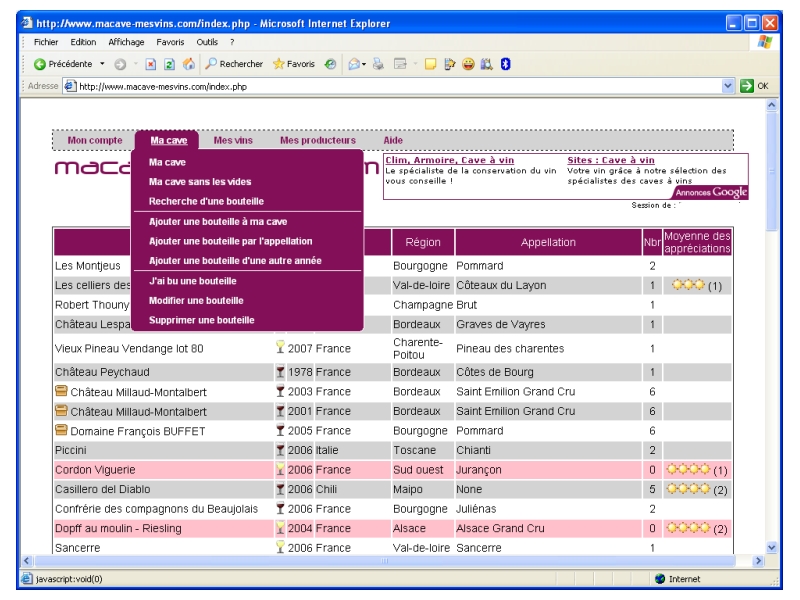Image resolution: width=800 pixels, height=600 pixels.
Task: Click the glass icon for Vieux Pineau Vendange
Action: (280, 347)
